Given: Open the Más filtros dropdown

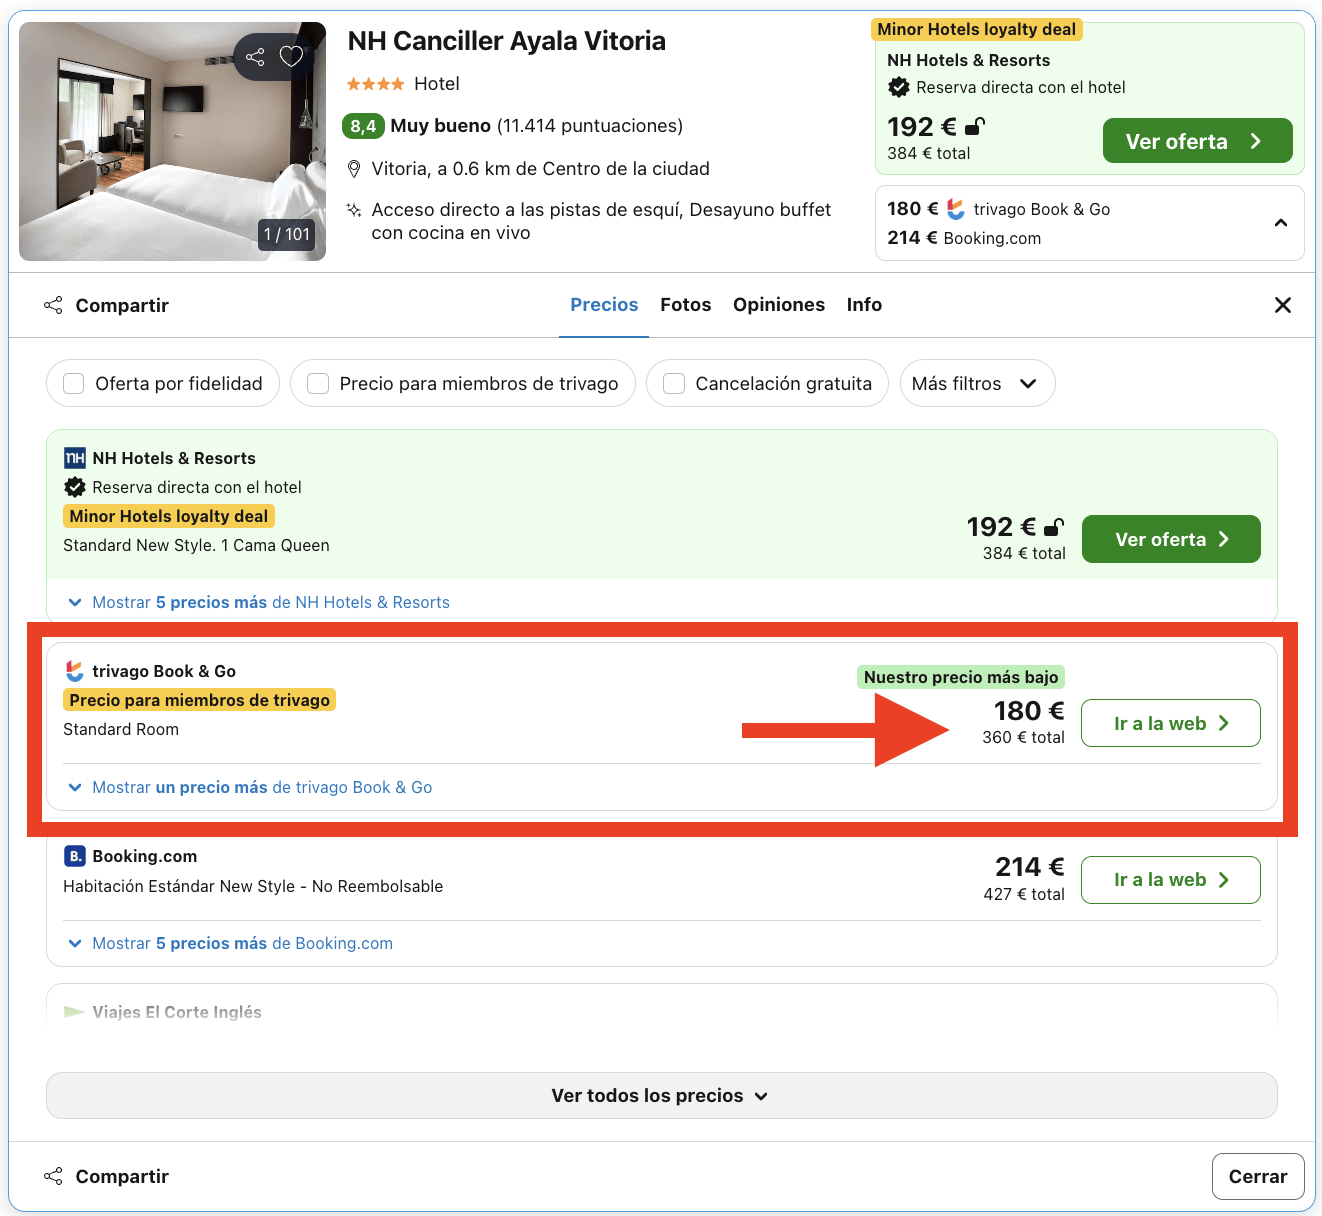Looking at the screenshot, I should click(977, 383).
